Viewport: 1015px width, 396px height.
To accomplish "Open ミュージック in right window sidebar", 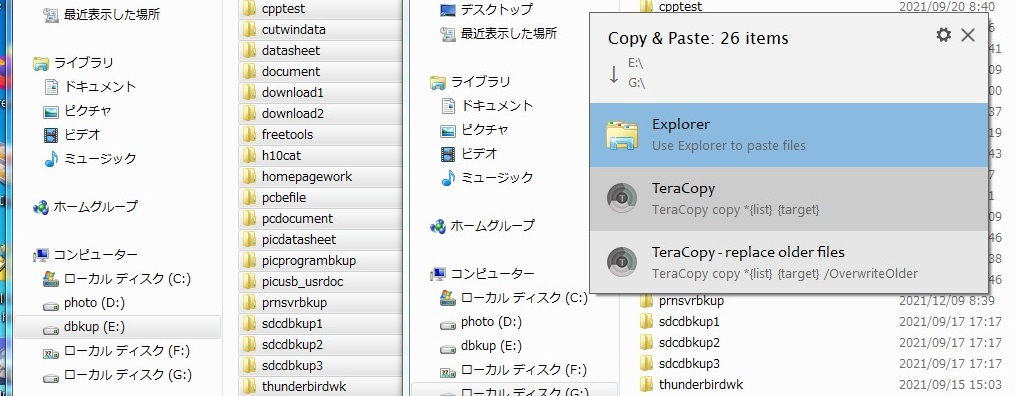I will [x=487, y=178].
